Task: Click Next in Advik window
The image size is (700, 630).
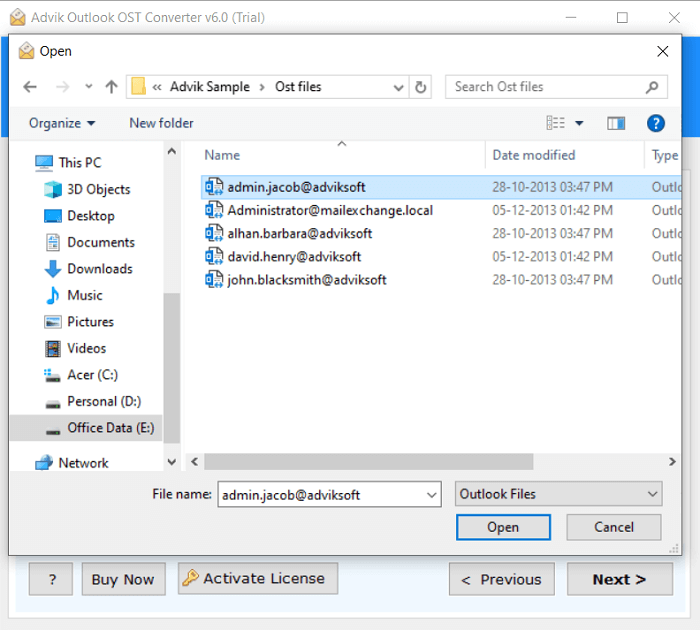Action: click(x=620, y=579)
